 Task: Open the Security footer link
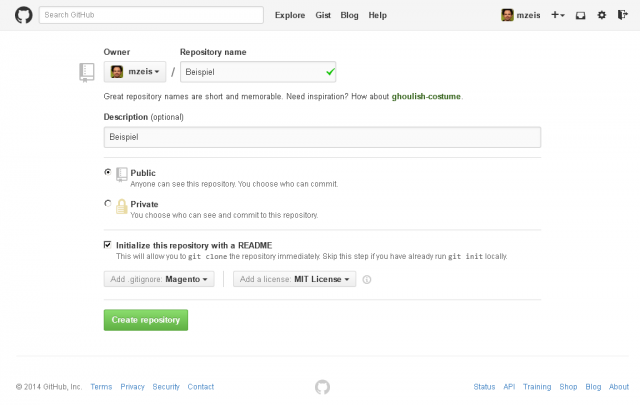(x=166, y=387)
